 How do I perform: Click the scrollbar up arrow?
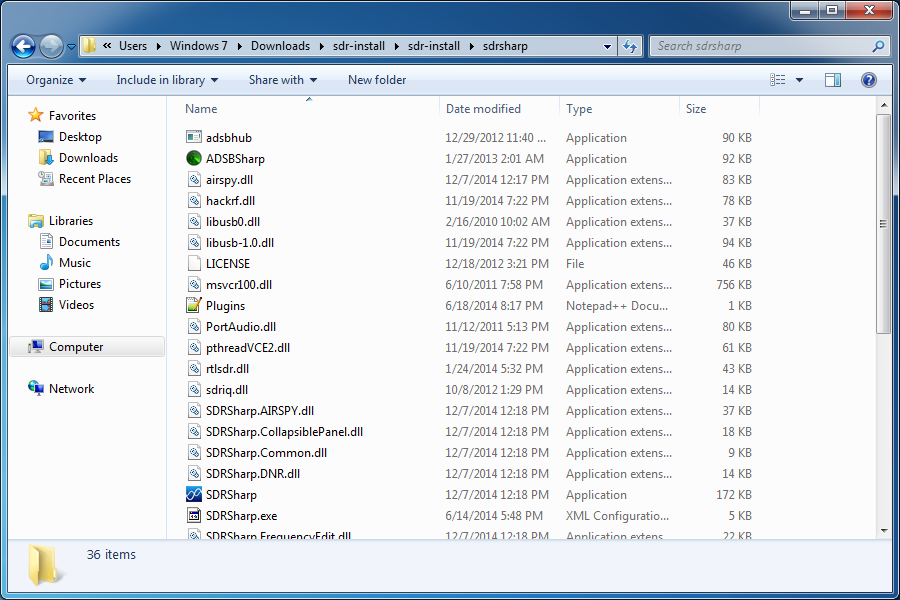(884, 106)
